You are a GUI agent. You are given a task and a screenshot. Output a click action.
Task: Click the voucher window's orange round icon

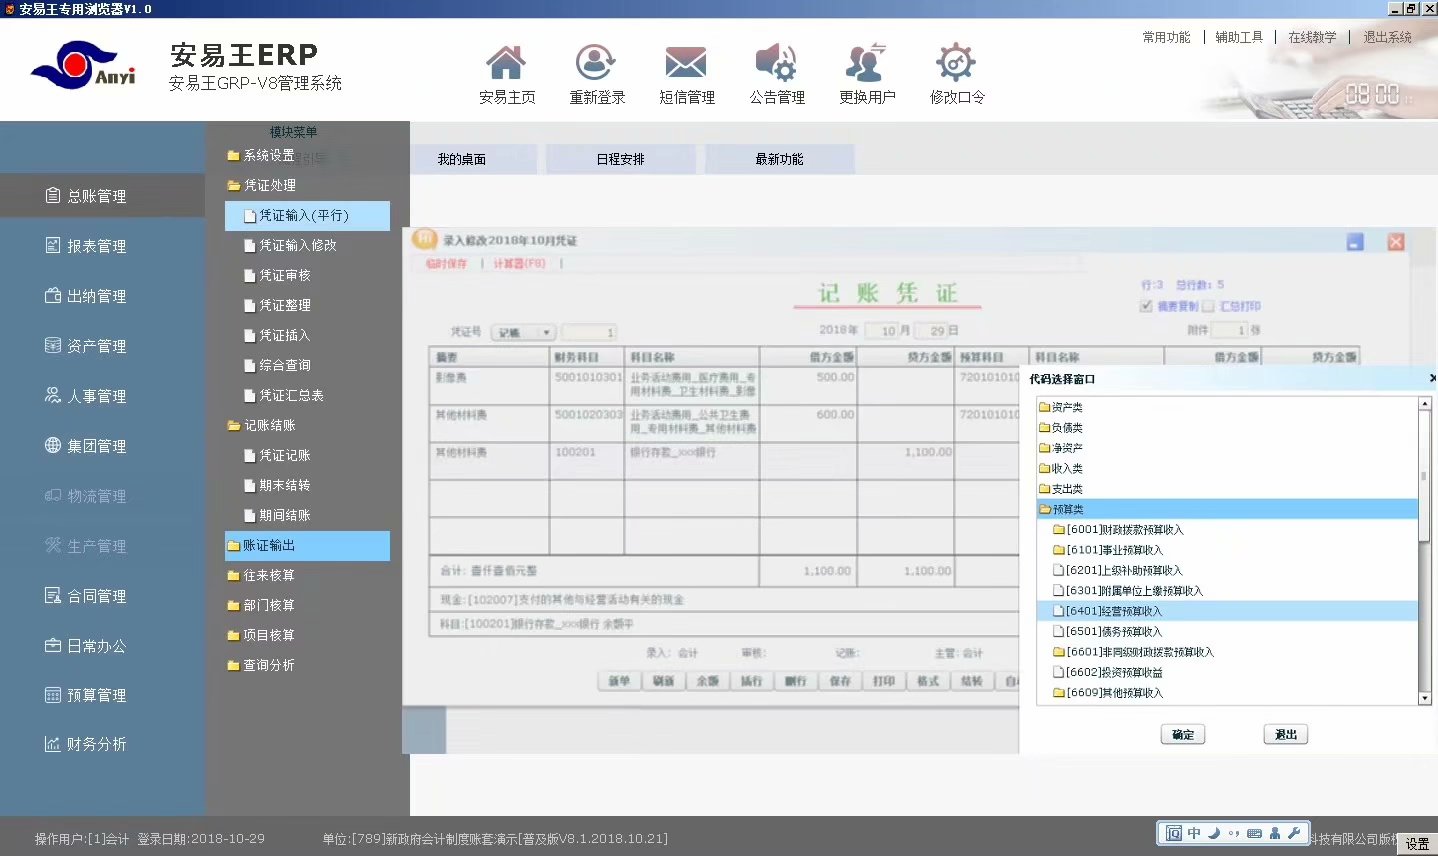(x=425, y=238)
